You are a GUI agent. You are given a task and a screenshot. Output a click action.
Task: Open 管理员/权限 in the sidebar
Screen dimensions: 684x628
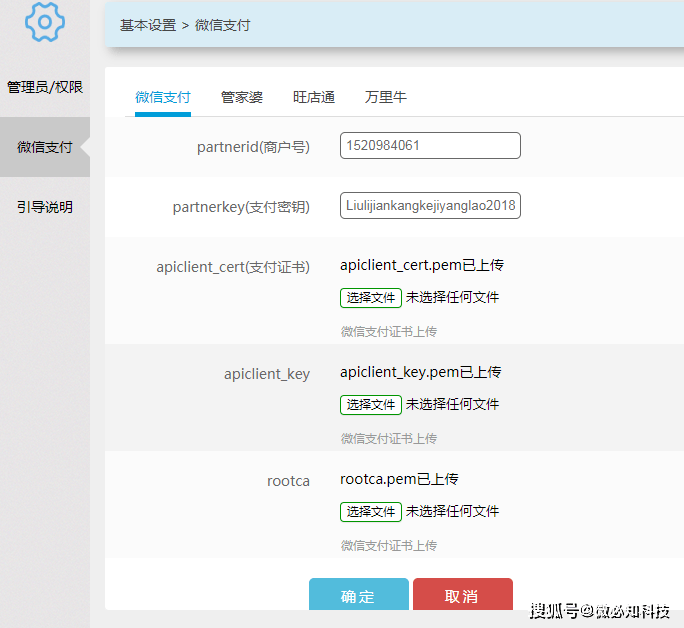(x=45, y=87)
